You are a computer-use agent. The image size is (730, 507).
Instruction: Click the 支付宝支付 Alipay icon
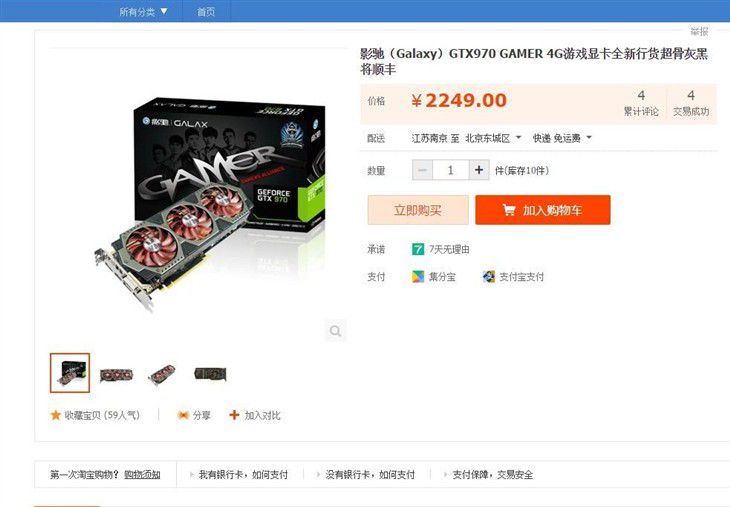(489, 277)
